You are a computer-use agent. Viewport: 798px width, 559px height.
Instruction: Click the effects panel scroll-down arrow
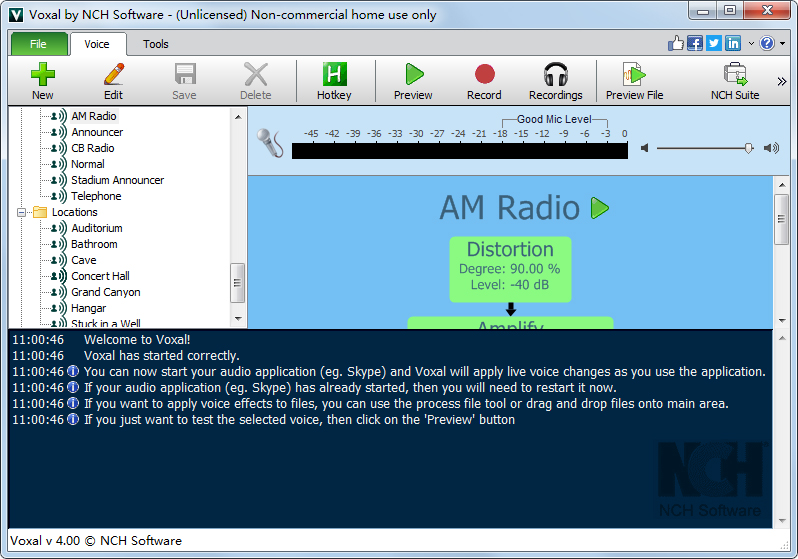point(782,321)
